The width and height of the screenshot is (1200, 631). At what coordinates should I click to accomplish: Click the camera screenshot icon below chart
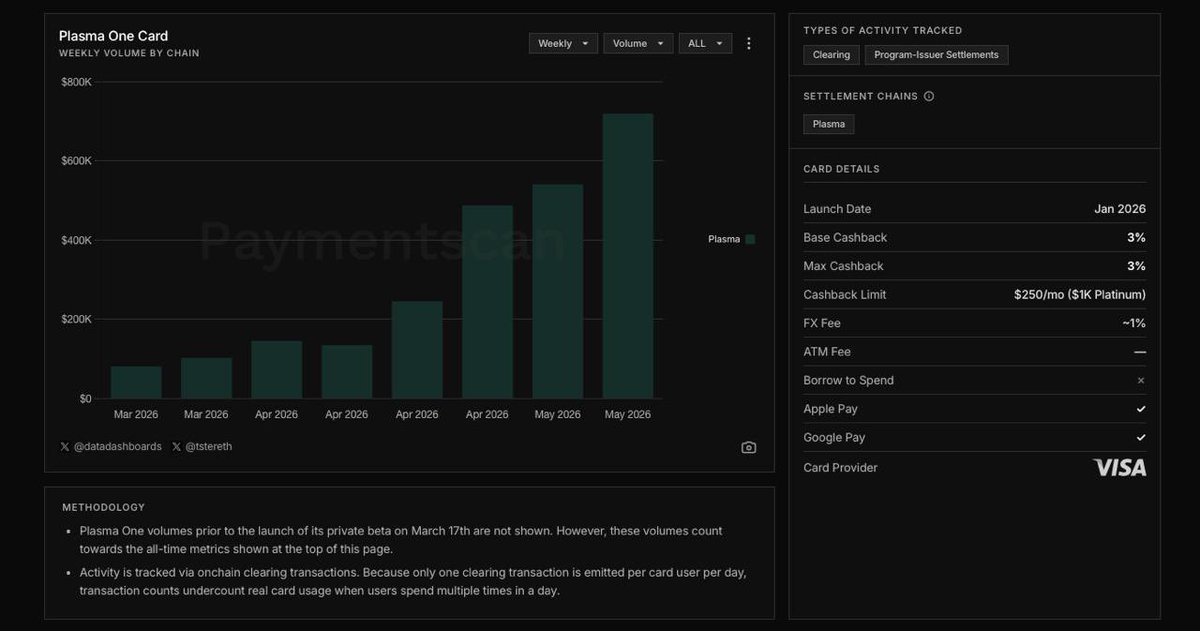pos(749,447)
